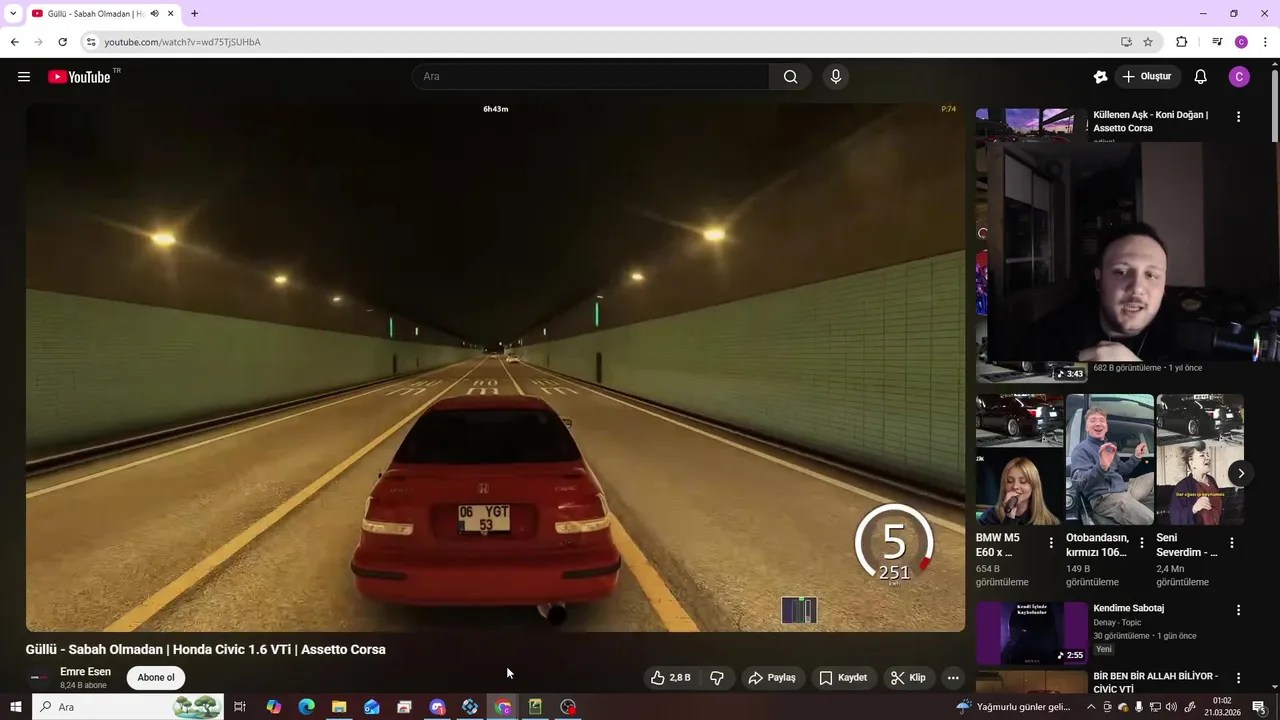Like the video with thumbs up

(670, 678)
